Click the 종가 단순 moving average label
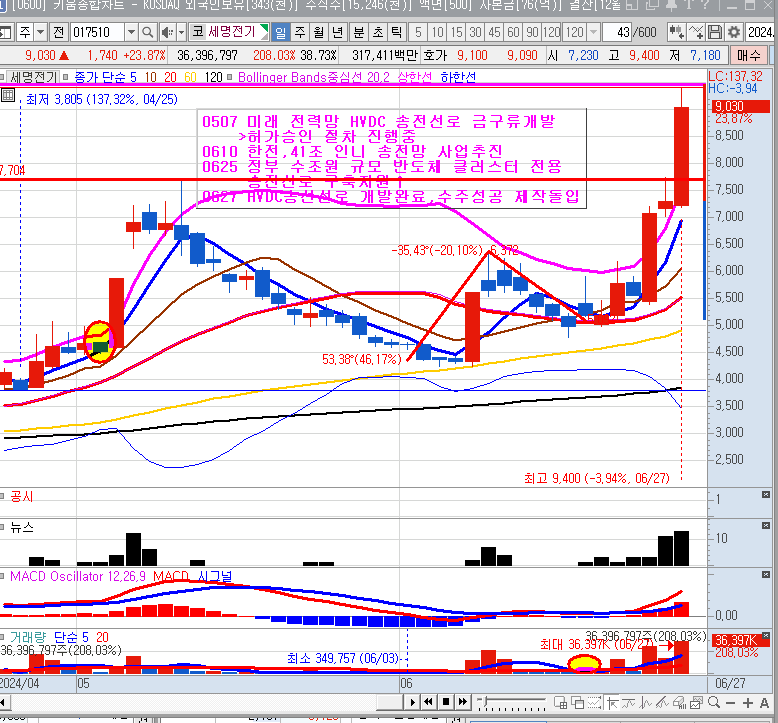Image resolution: width=778 pixels, height=723 pixels. (105, 77)
